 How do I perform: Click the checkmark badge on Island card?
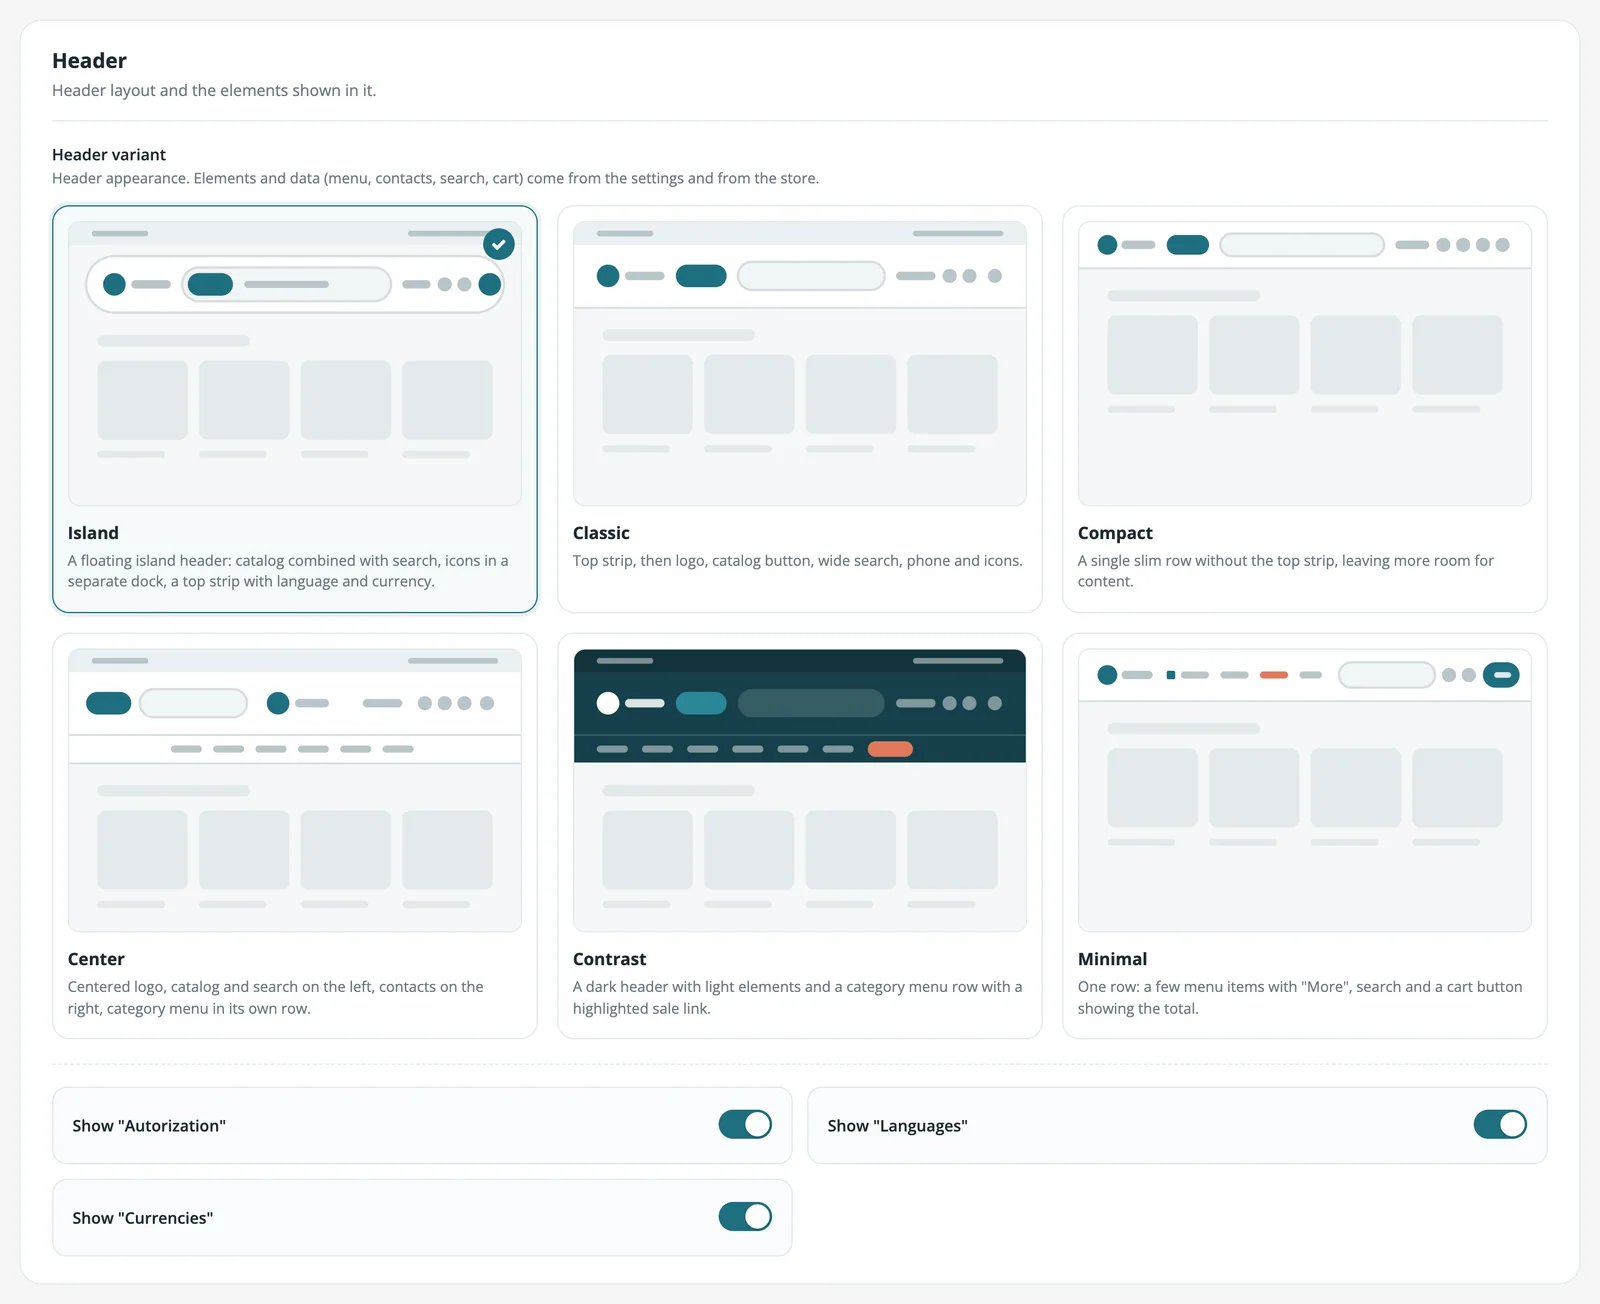[499, 244]
